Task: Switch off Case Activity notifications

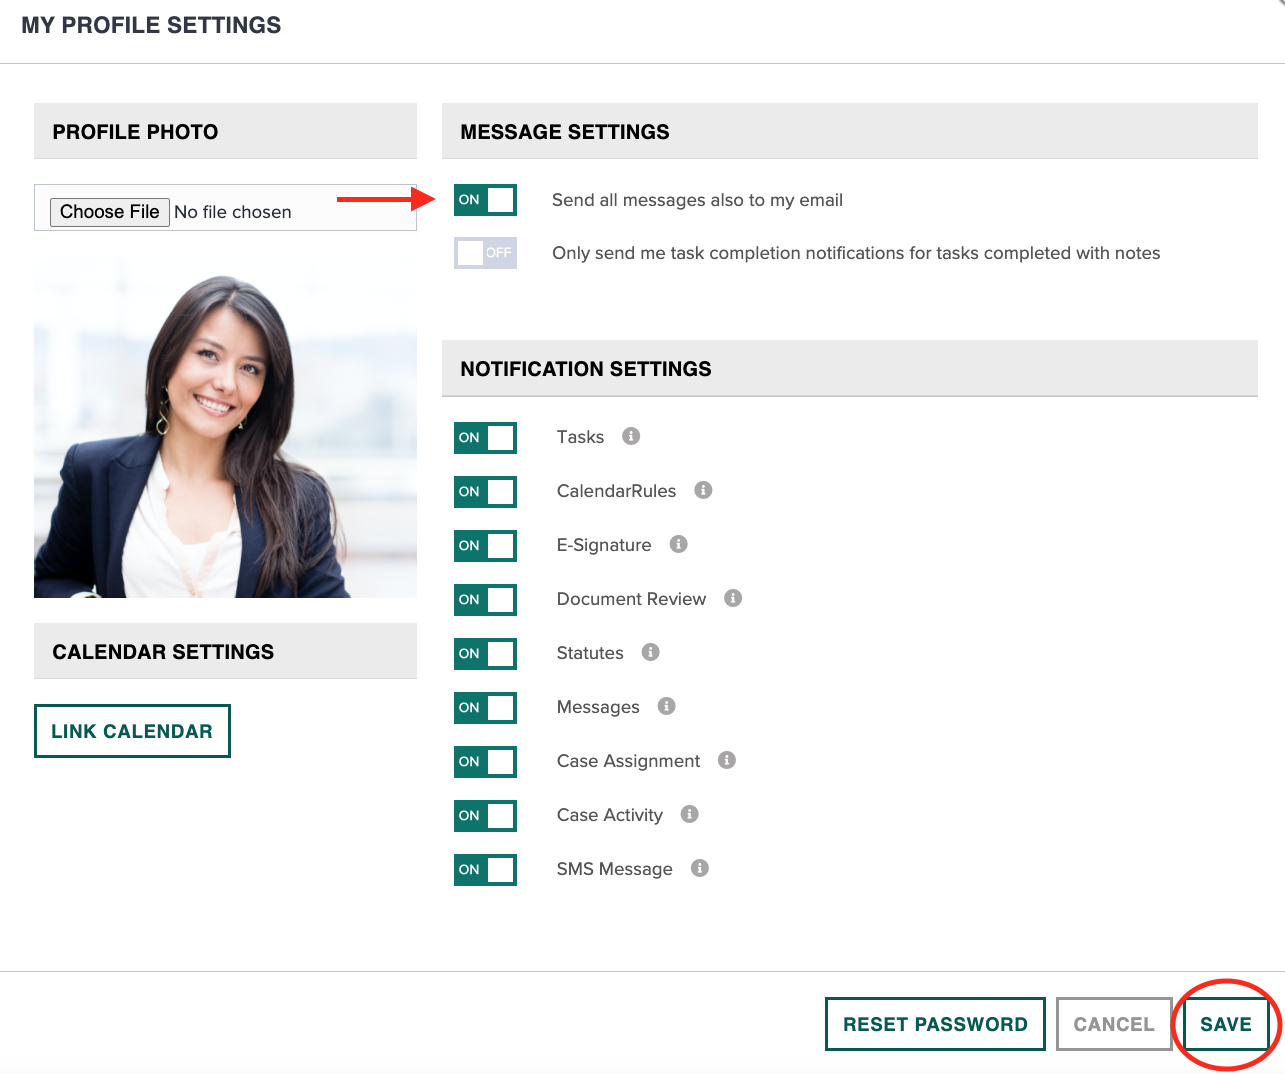Action: (485, 816)
